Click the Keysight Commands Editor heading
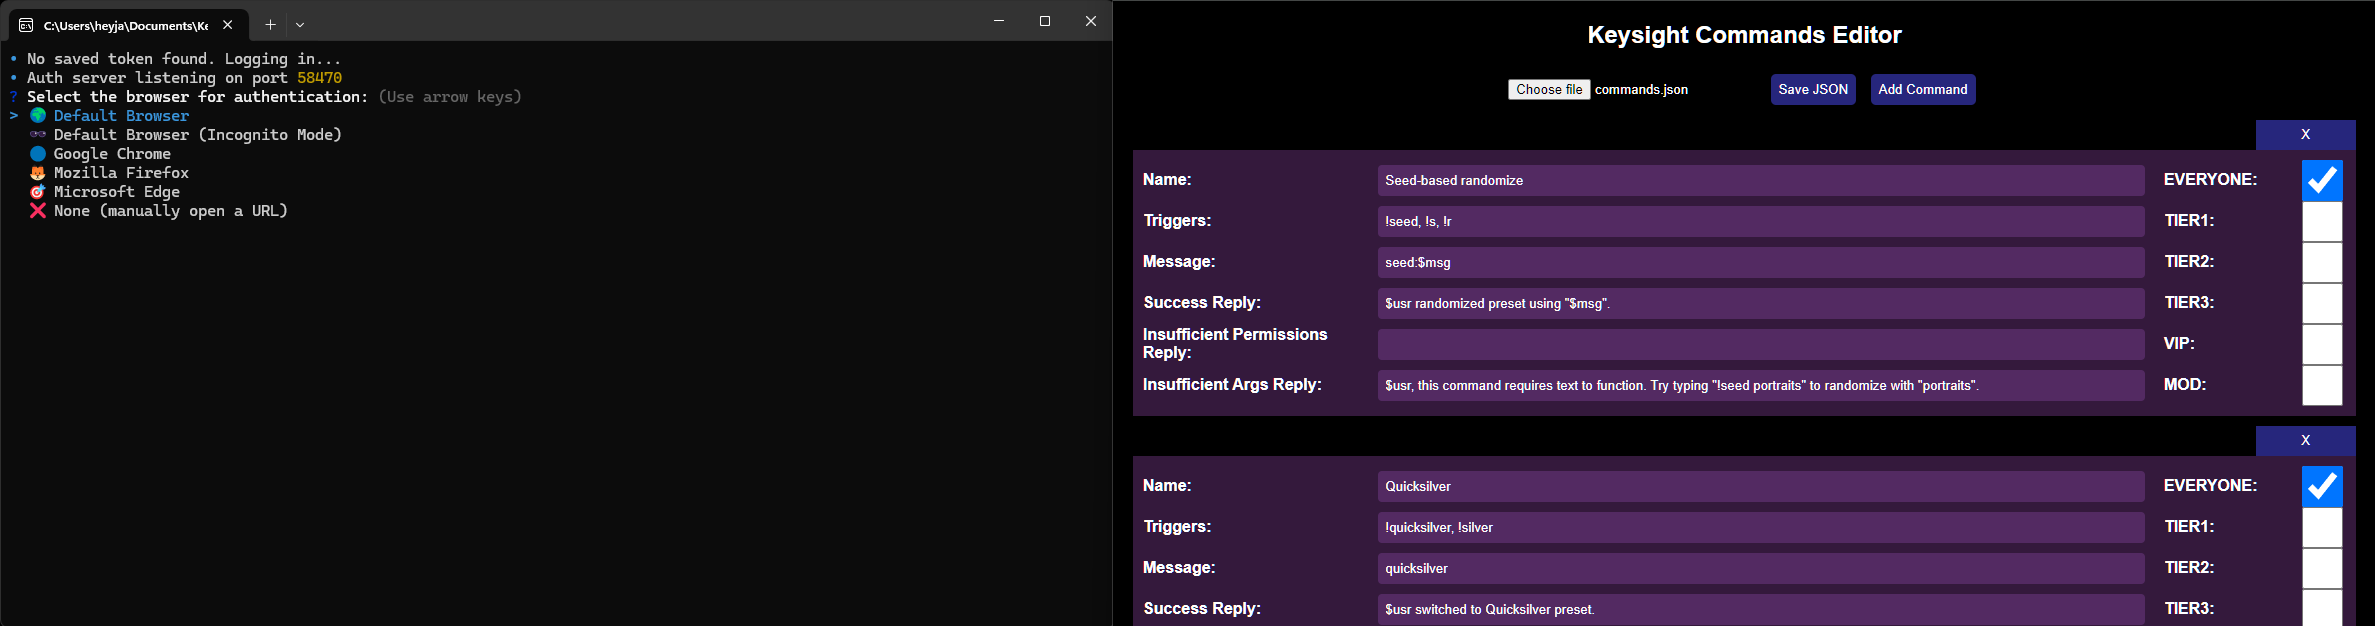 coord(1744,35)
